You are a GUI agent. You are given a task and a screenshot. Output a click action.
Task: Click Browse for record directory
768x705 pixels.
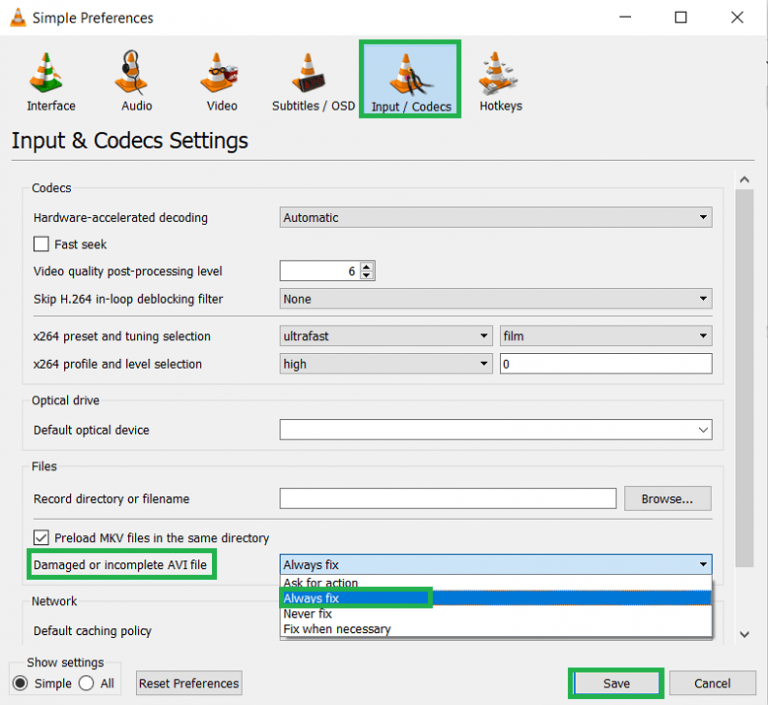click(x=668, y=498)
